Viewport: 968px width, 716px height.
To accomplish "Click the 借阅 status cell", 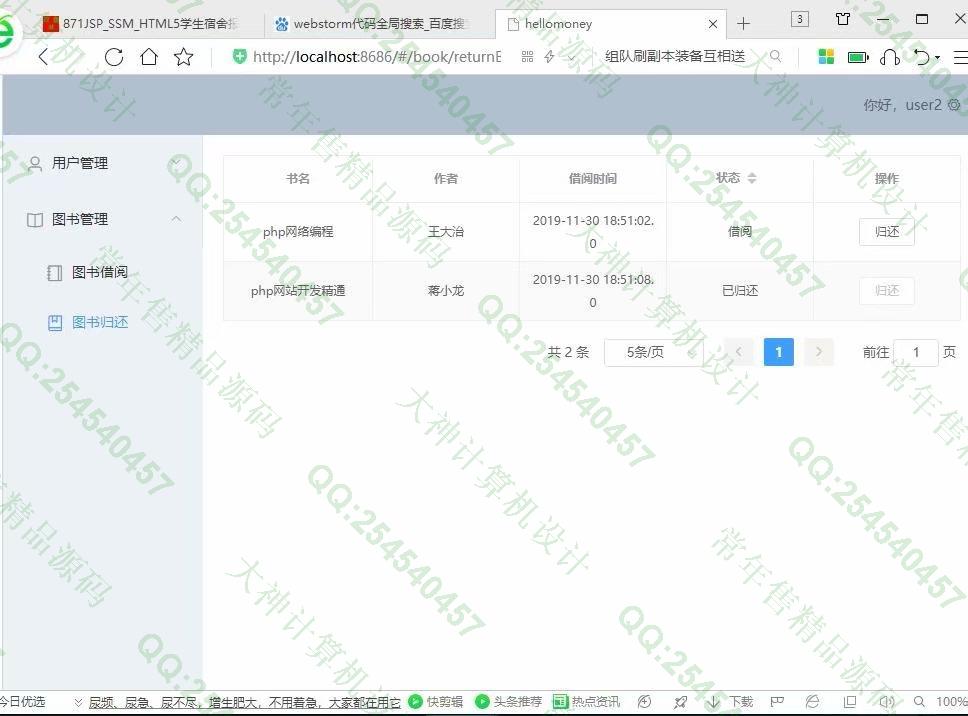I will point(740,231).
